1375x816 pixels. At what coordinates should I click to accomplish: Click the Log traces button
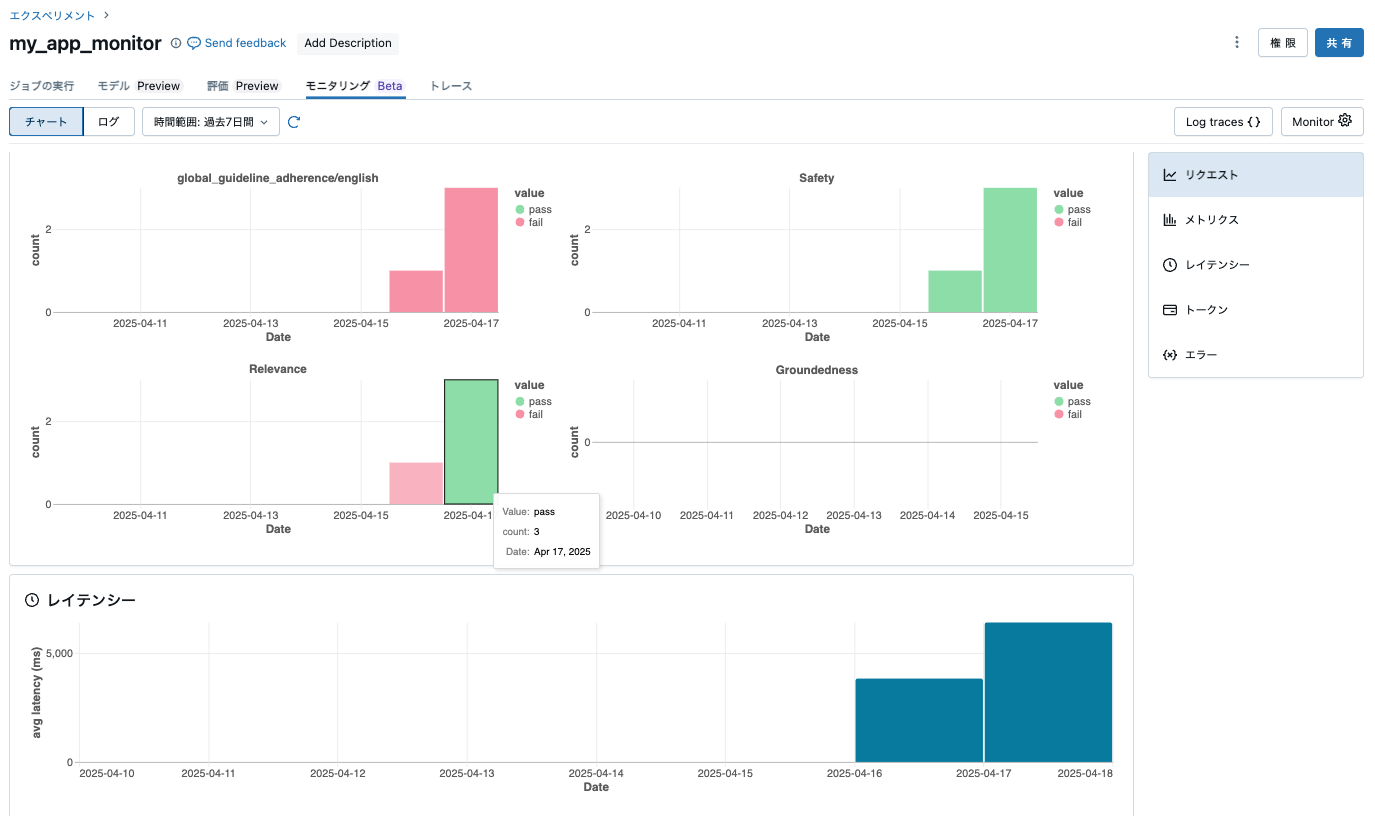tap(1222, 122)
